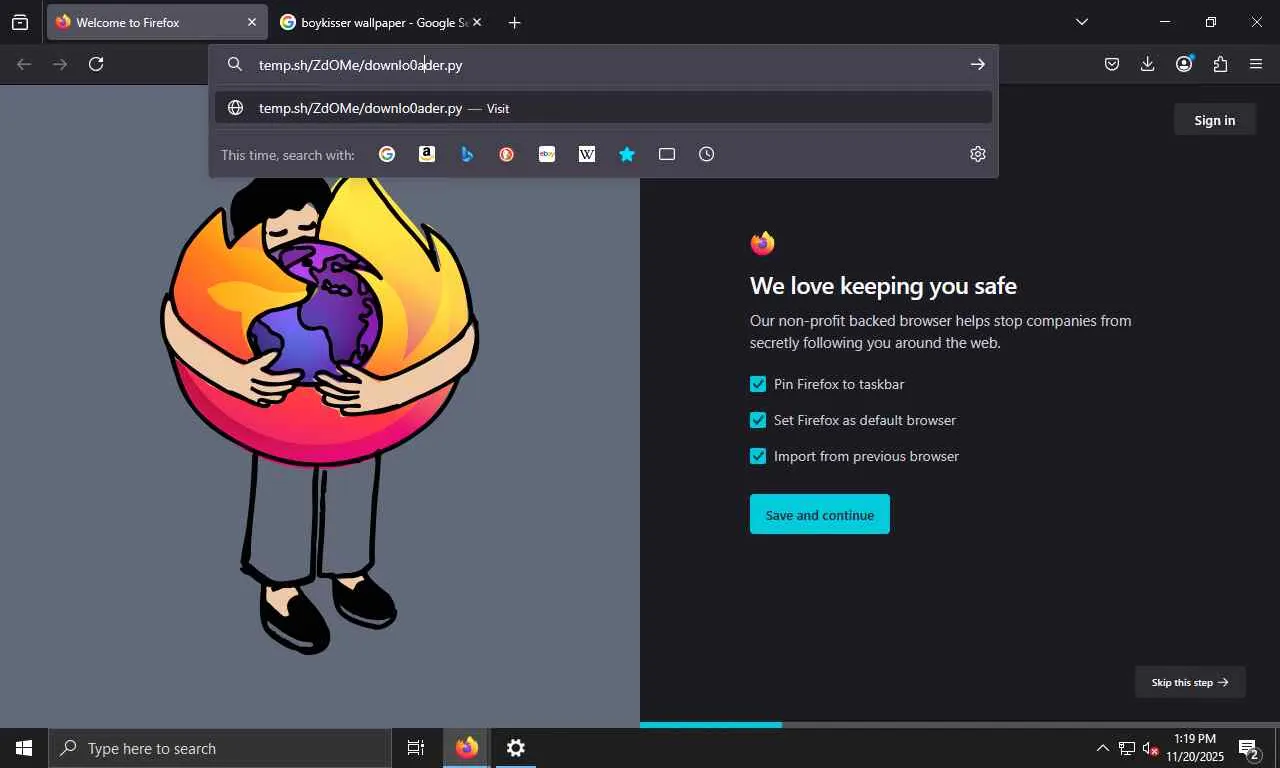The image size is (1280, 768).
Task: Go back to the previous page
Action: coord(24,64)
